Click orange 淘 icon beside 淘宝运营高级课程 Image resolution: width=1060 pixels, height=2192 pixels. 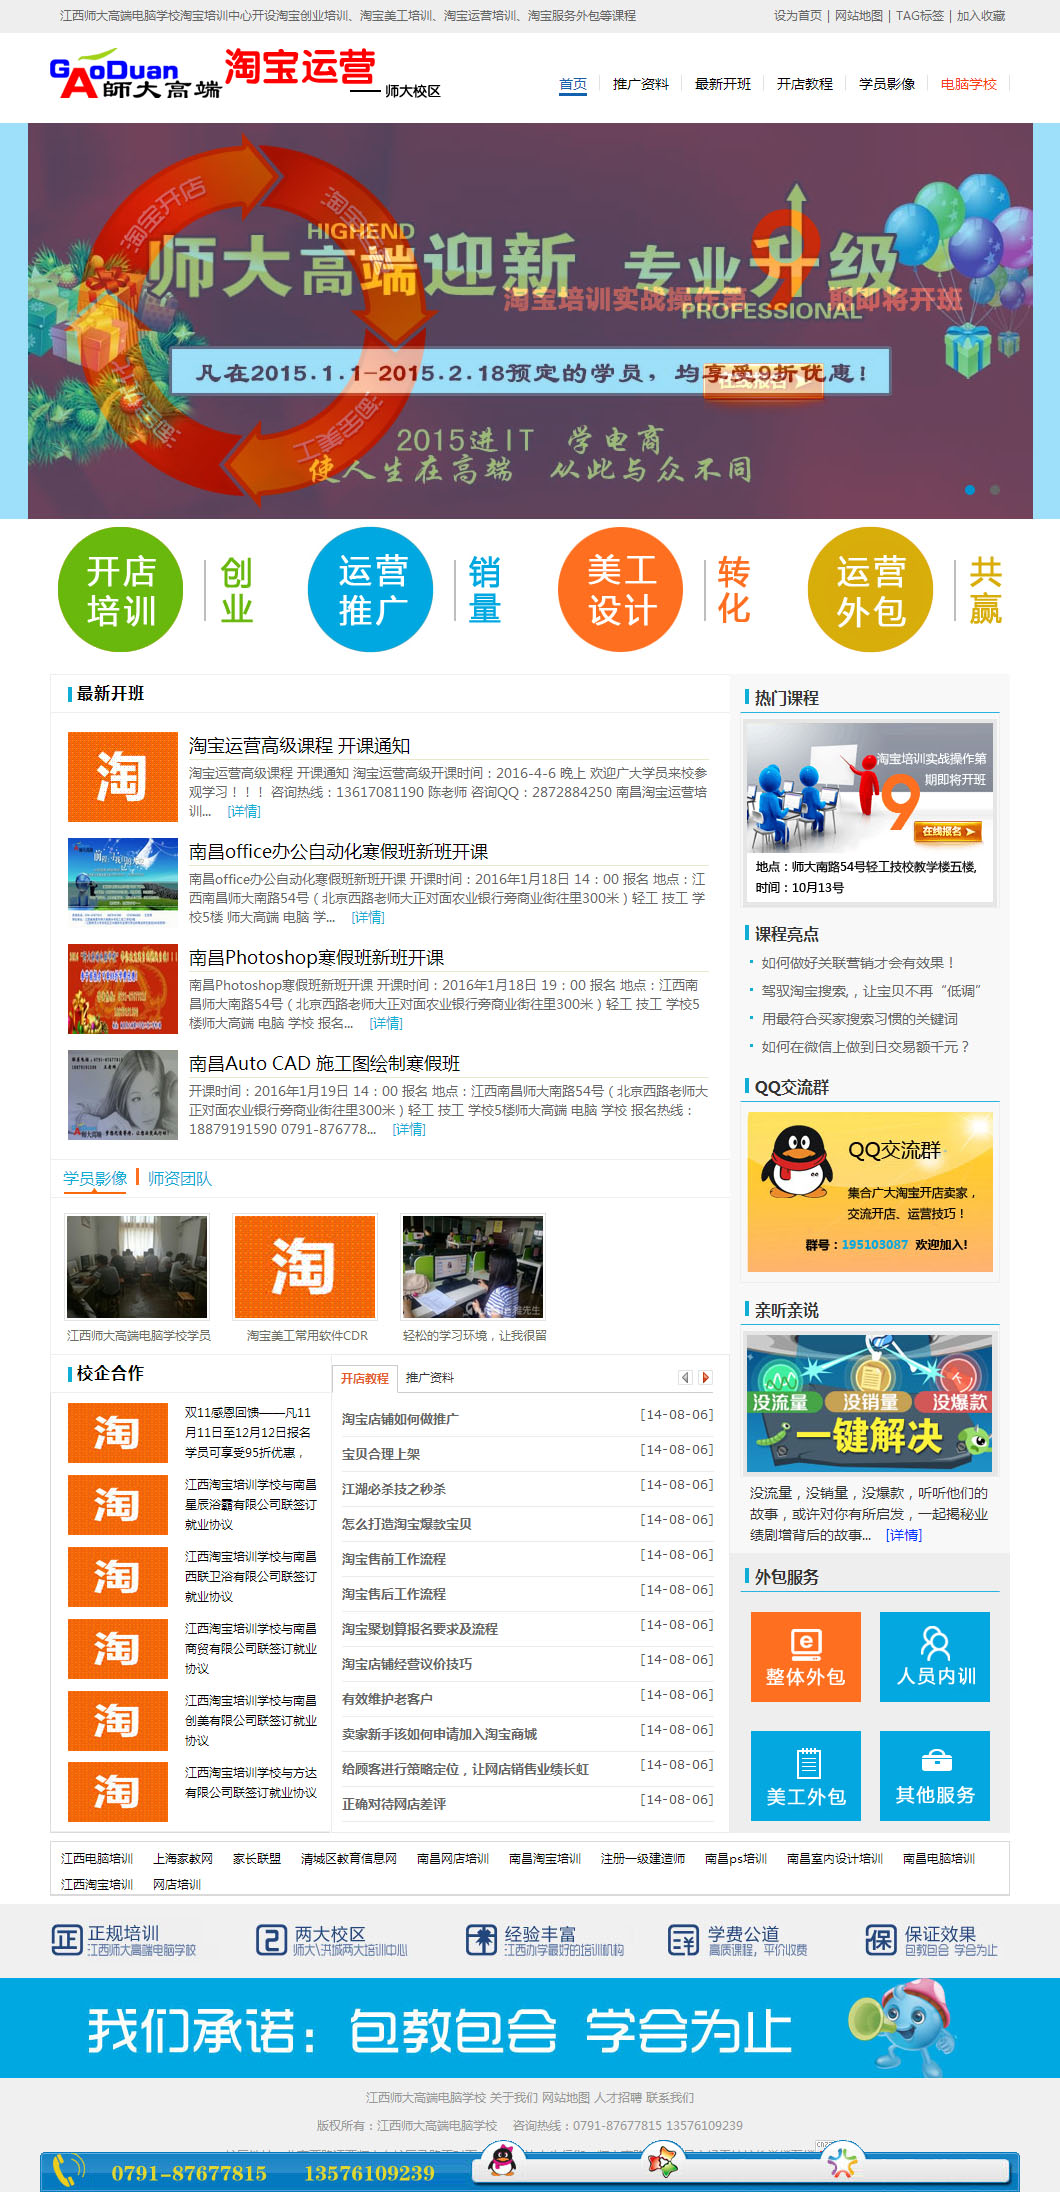(123, 777)
